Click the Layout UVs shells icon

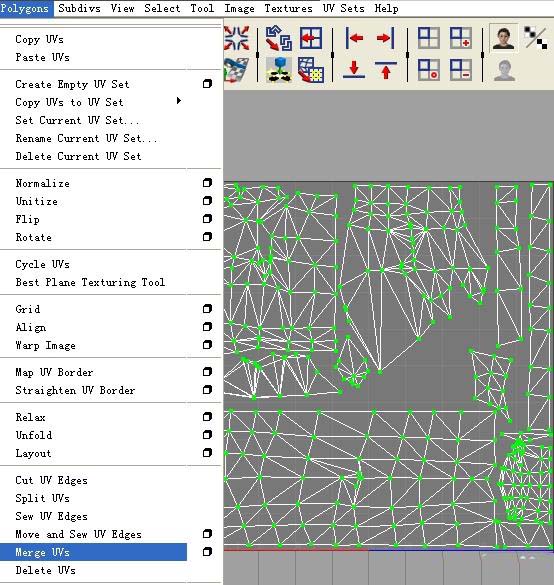coord(279,38)
